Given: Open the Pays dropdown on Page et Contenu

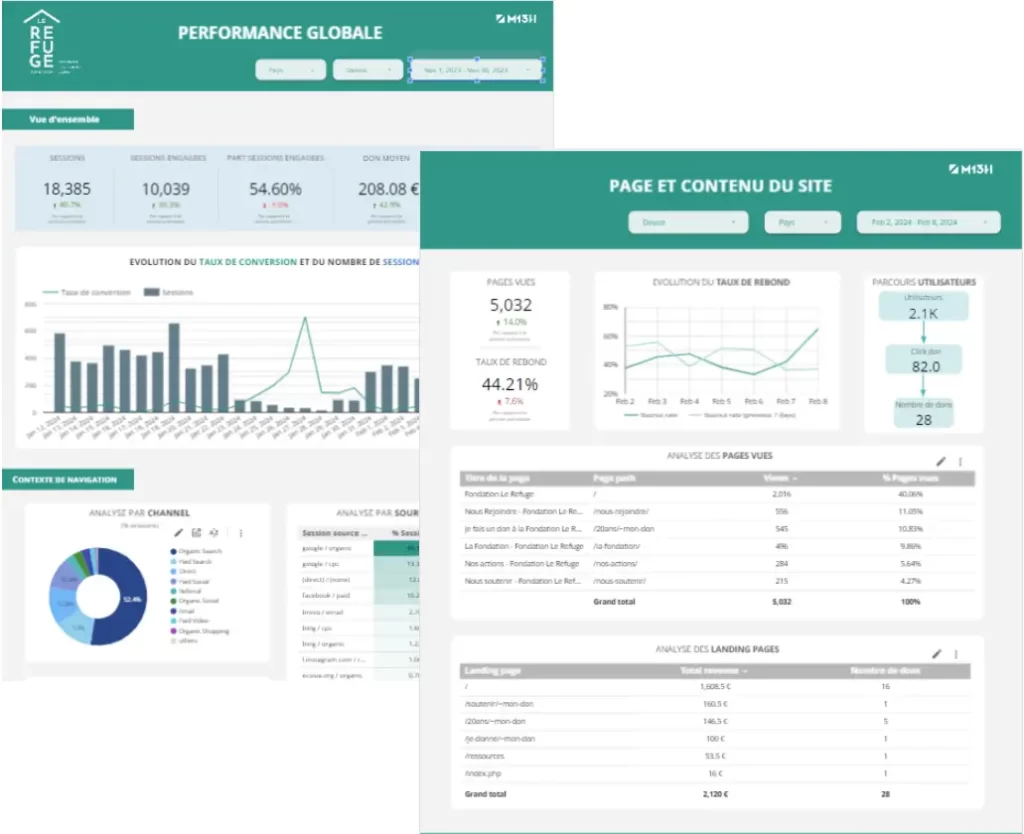Looking at the screenshot, I should [x=801, y=222].
